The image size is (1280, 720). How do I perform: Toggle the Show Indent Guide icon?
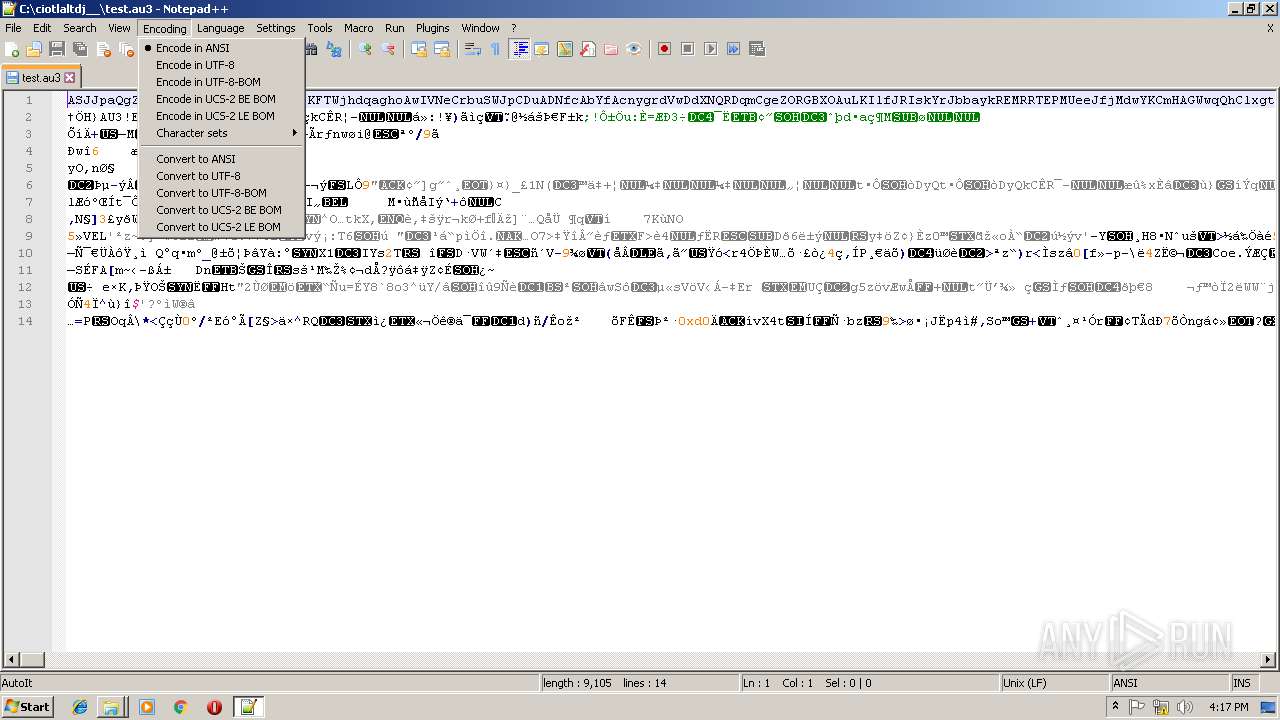[x=519, y=49]
